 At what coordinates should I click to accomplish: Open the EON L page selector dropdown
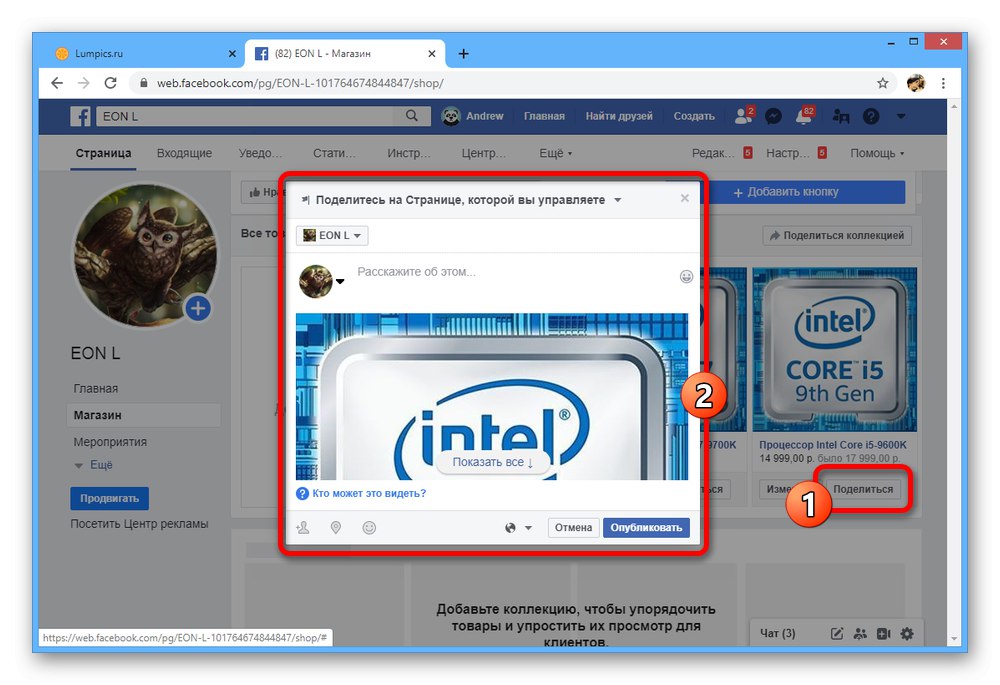(x=332, y=235)
